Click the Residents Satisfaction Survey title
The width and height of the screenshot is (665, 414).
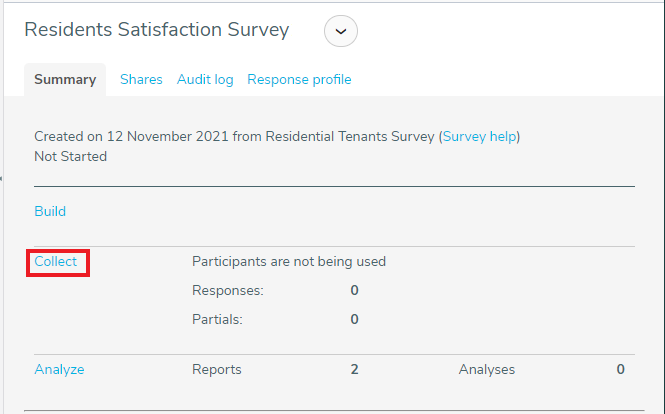tap(157, 30)
